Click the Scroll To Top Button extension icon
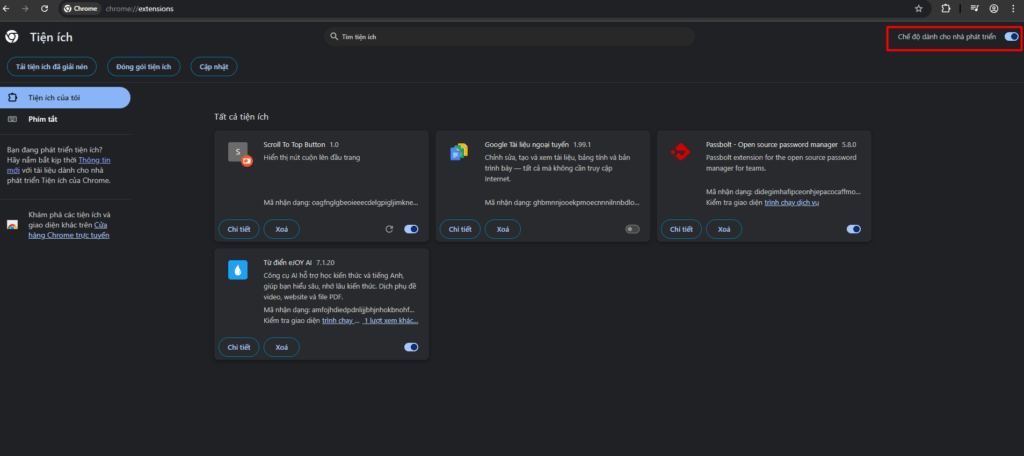Screen dimensions: 1024x456 tap(237, 153)
